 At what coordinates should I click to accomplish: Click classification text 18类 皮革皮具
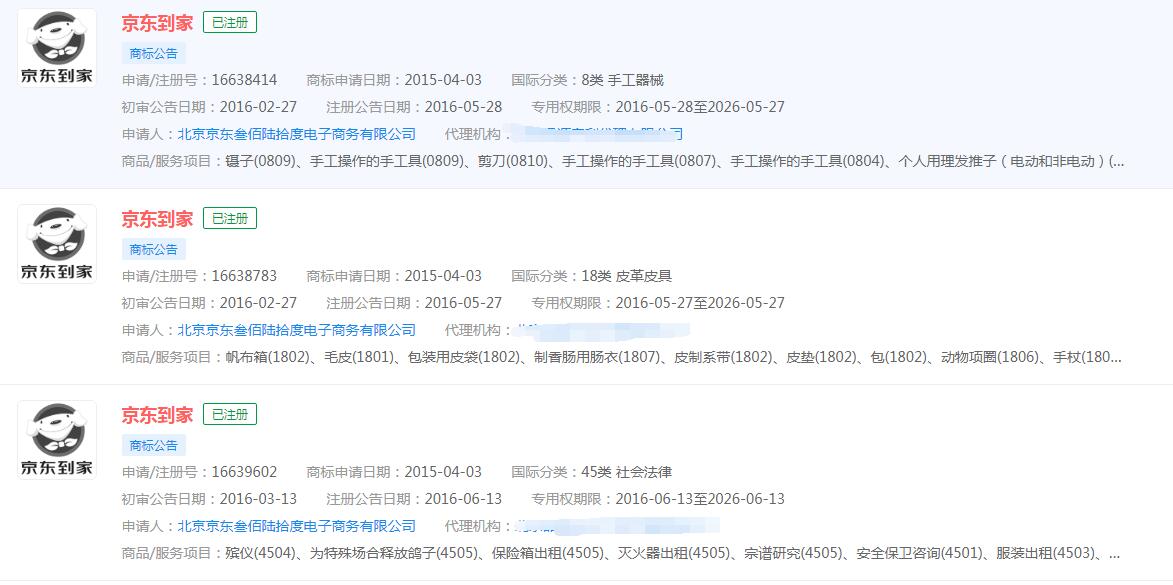coord(627,276)
